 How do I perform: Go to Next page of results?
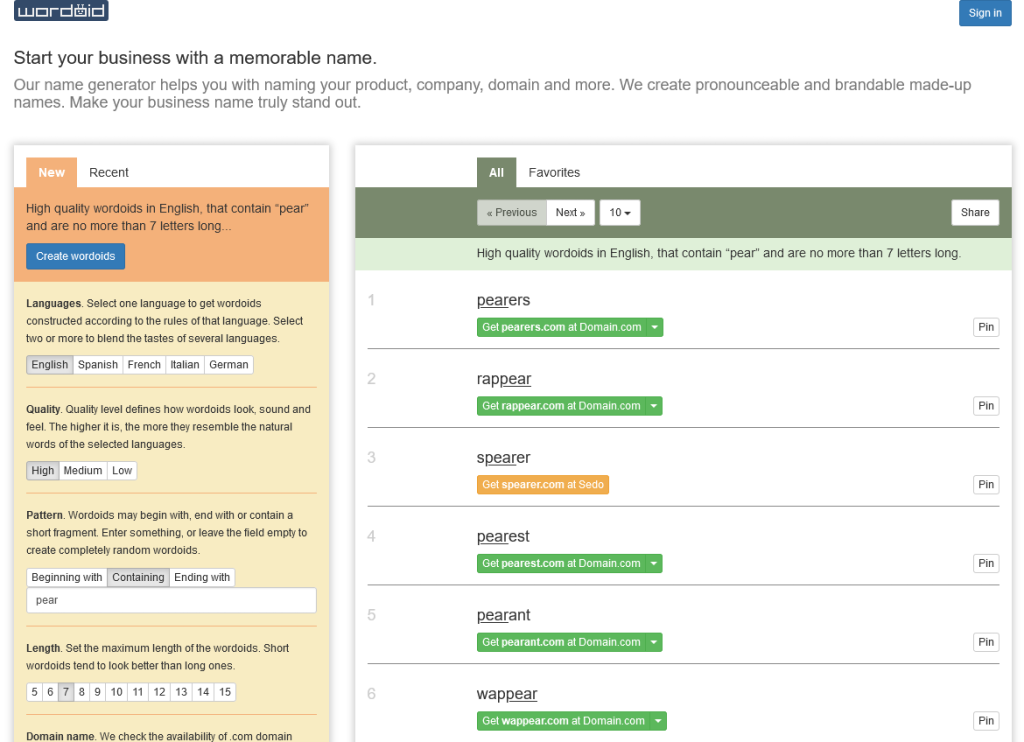coord(571,213)
